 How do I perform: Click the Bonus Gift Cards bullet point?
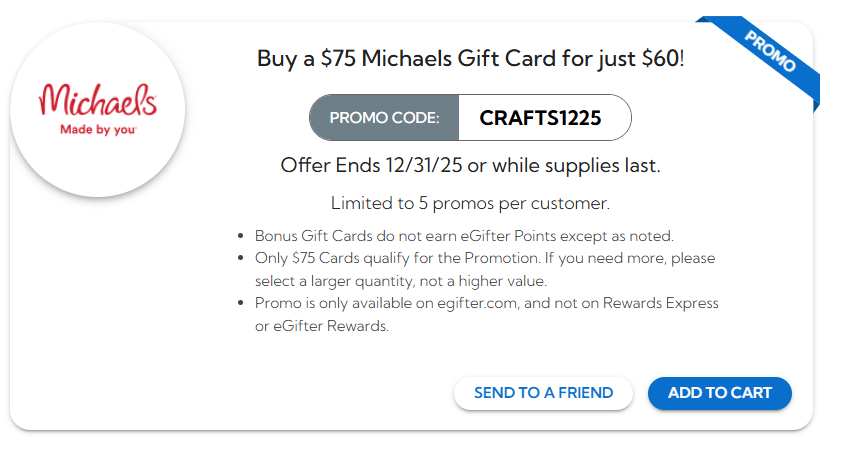click(x=464, y=236)
